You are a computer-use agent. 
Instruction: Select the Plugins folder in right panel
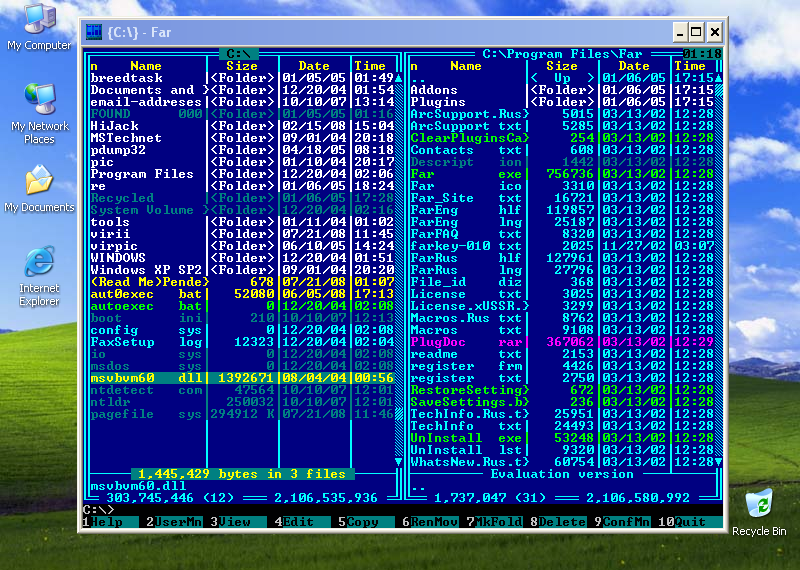(562, 102)
